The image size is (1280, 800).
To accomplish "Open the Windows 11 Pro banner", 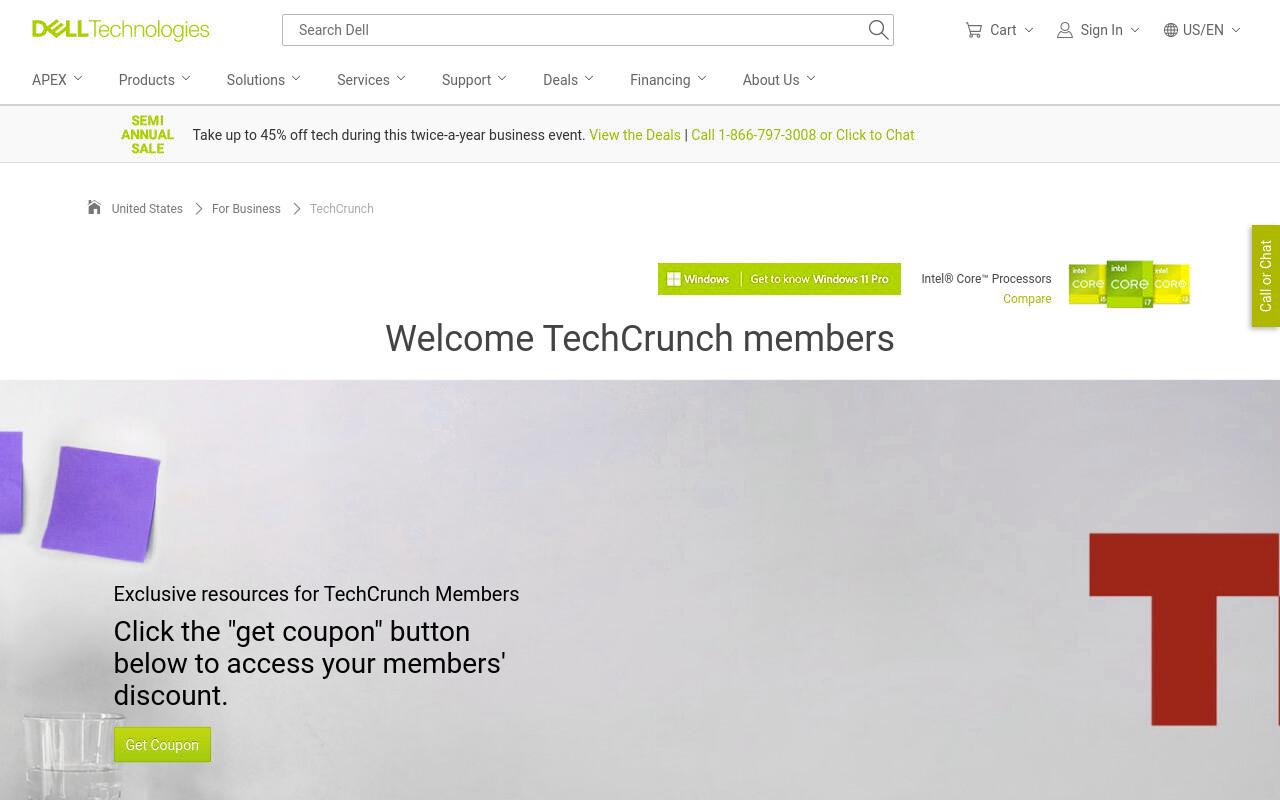I will click(779, 279).
